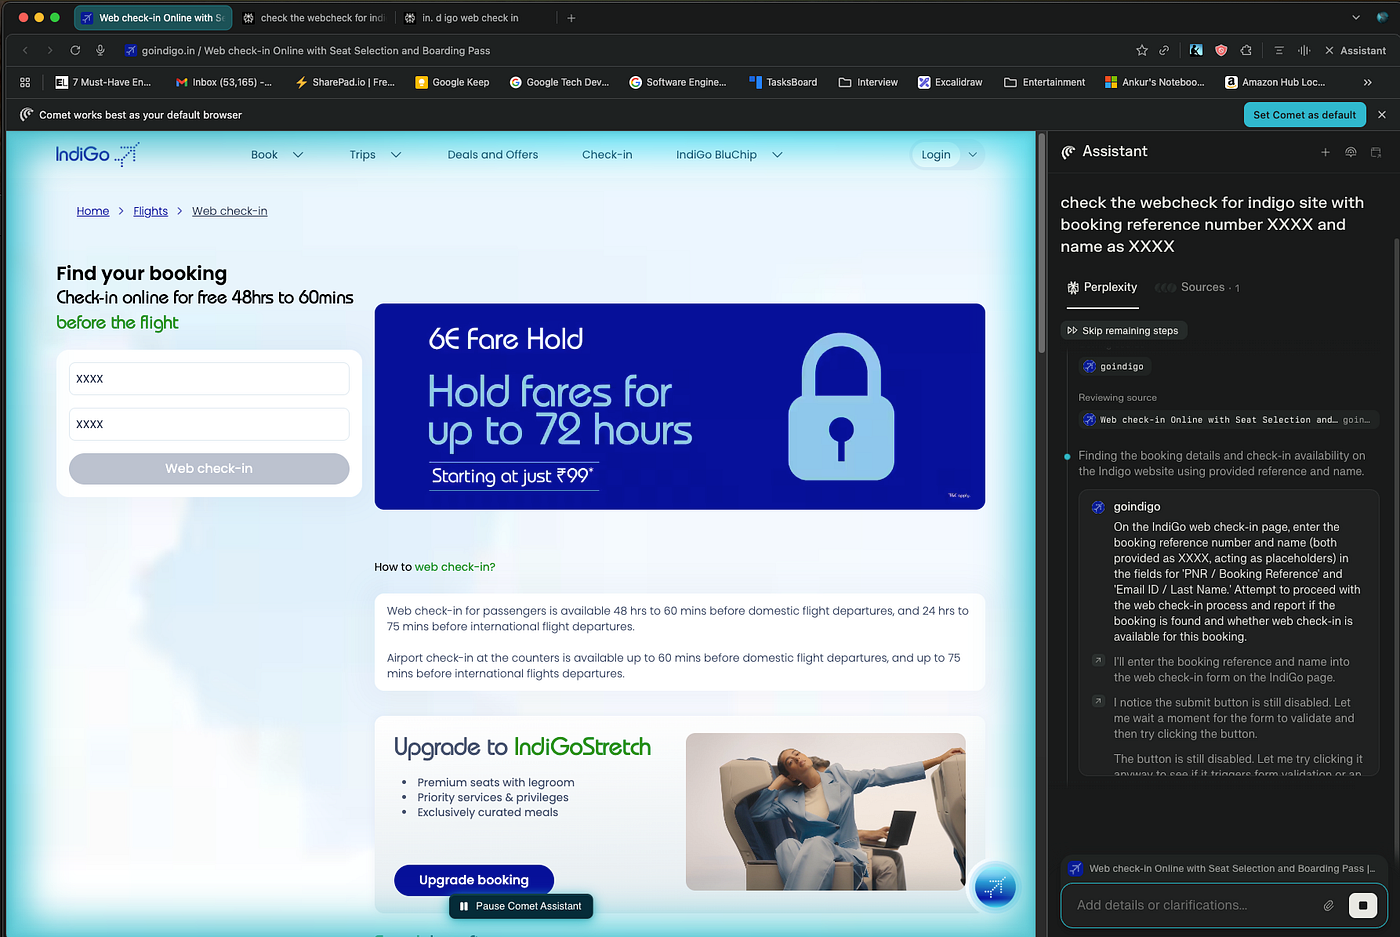Click the PNR booking reference field
Image resolution: width=1400 pixels, height=937 pixels.
click(x=209, y=379)
